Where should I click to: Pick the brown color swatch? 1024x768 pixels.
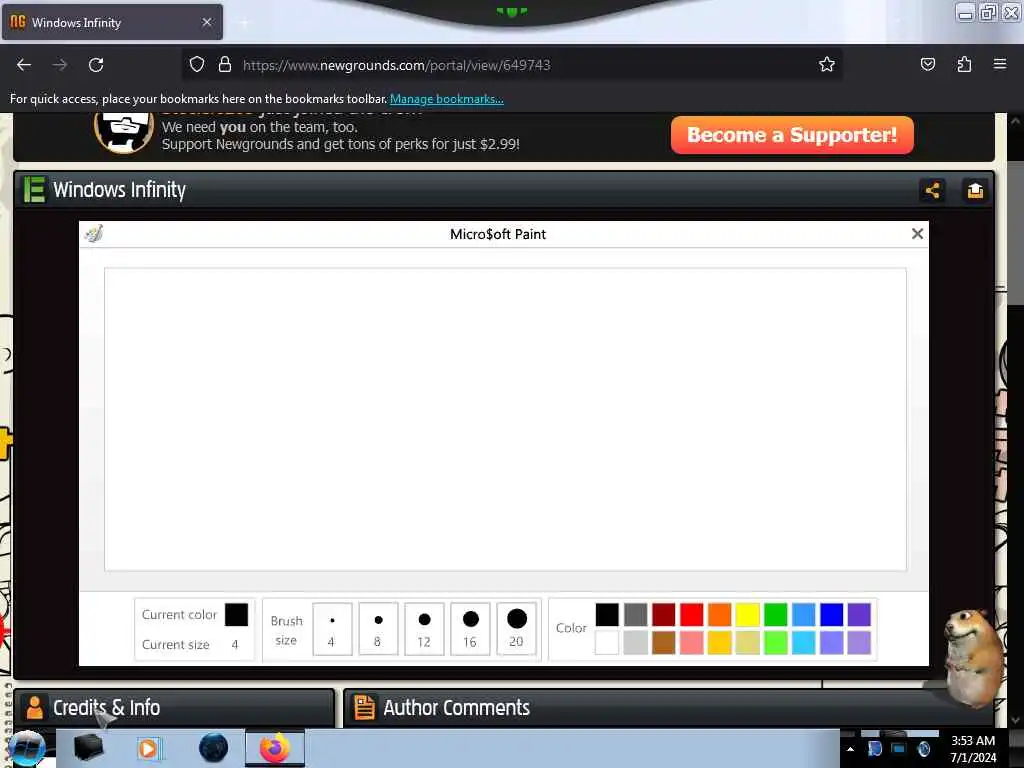[664, 643]
